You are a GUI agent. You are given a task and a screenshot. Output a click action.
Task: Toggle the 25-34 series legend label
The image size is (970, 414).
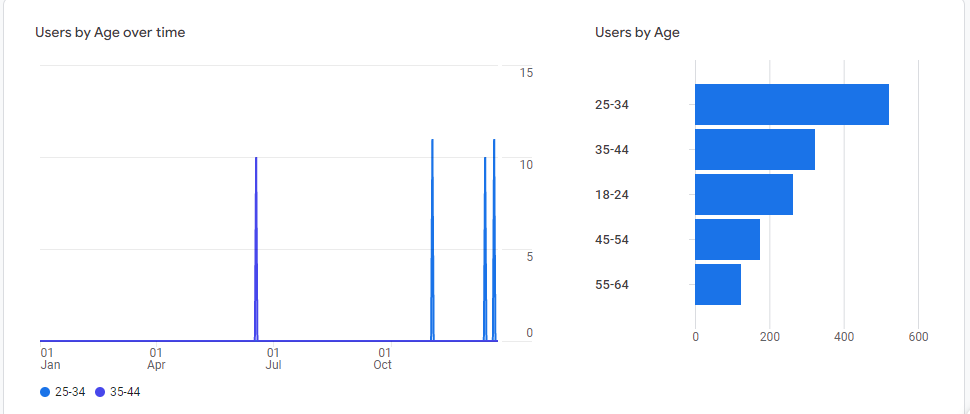(70, 392)
